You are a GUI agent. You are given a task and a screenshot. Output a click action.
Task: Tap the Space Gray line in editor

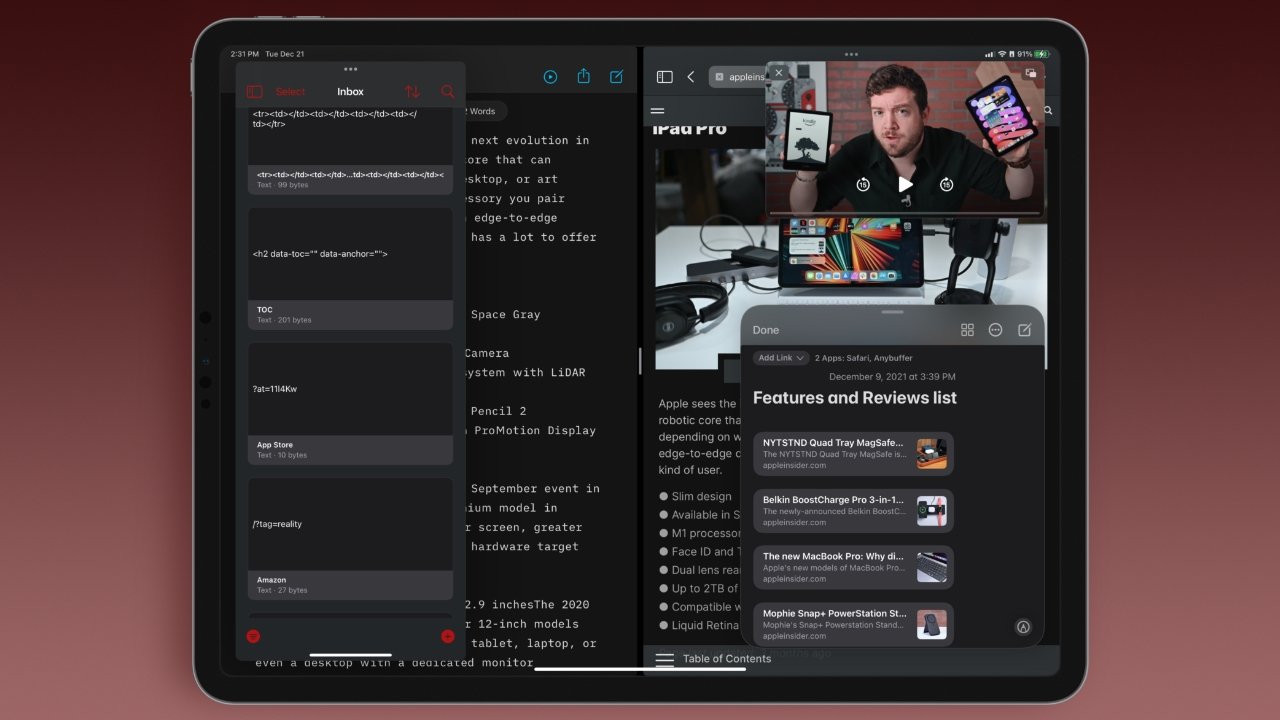point(505,314)
